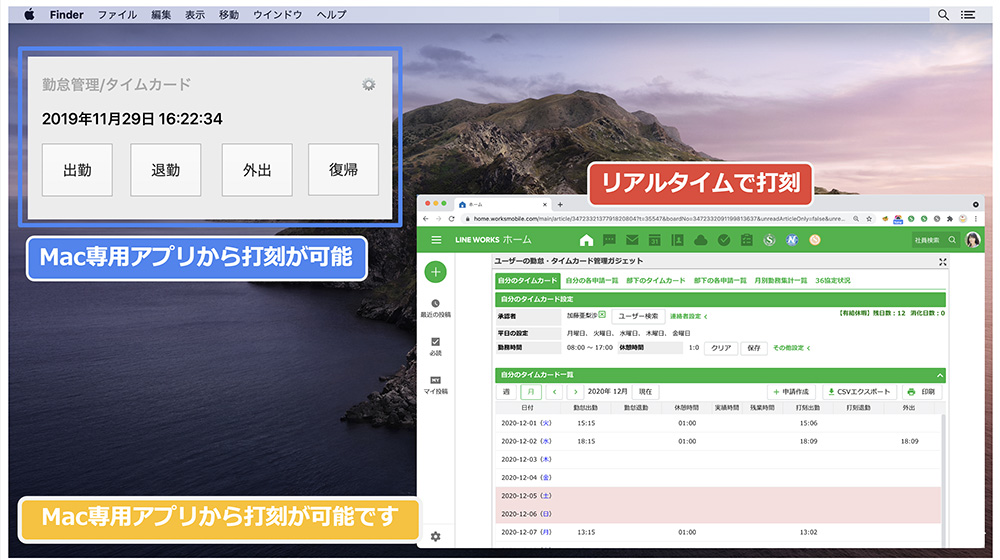
Task: Open recent posts clock icon in sidebar
Action: pos(436,304)
